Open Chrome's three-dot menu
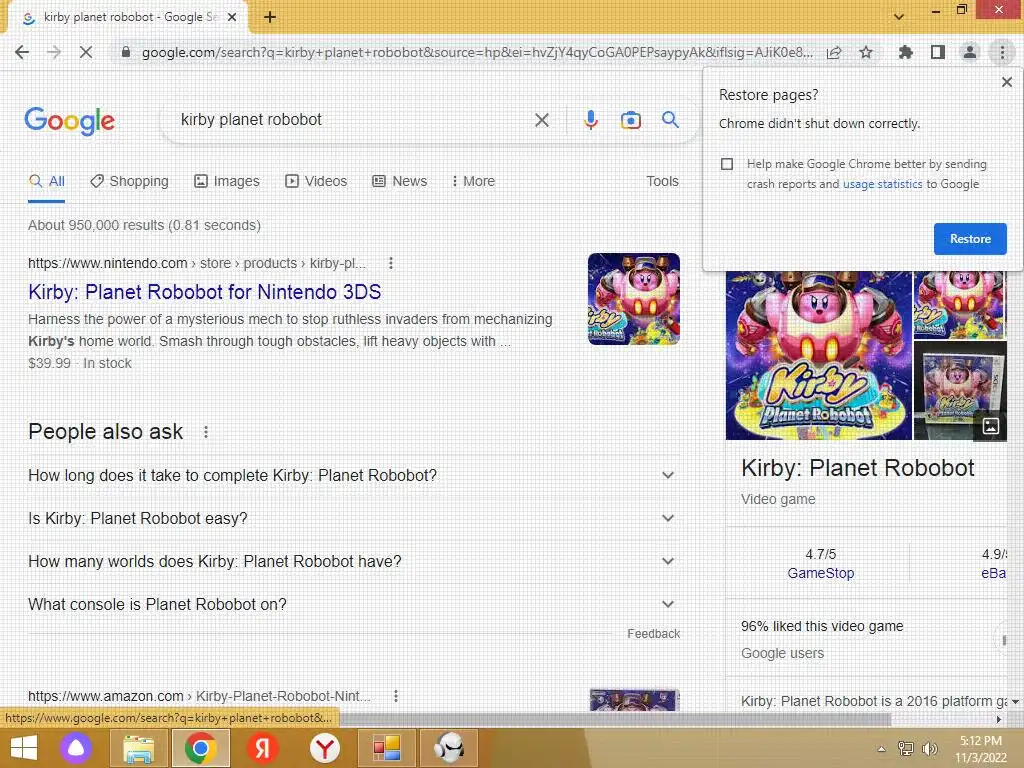1024x768 pixels. point(1002,52)
